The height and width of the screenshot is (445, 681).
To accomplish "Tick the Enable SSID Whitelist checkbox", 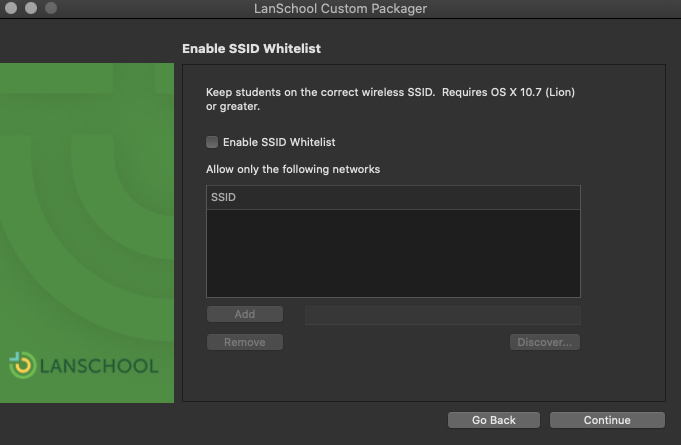I will tap(212, 142).
